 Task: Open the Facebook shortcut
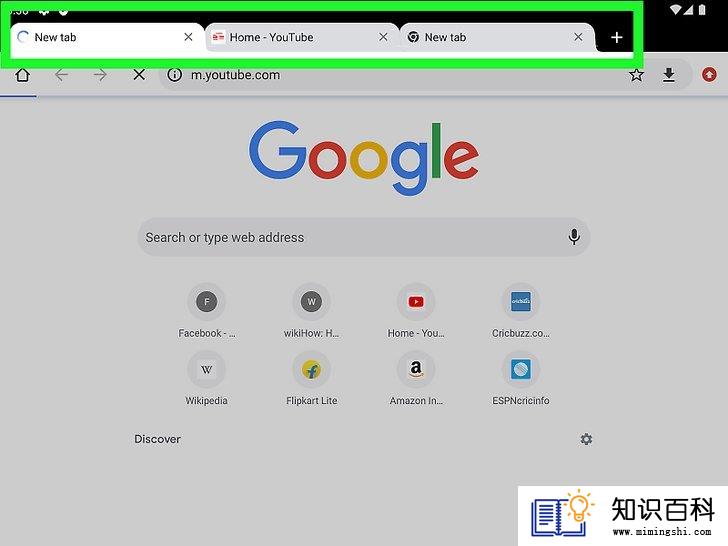207,311
